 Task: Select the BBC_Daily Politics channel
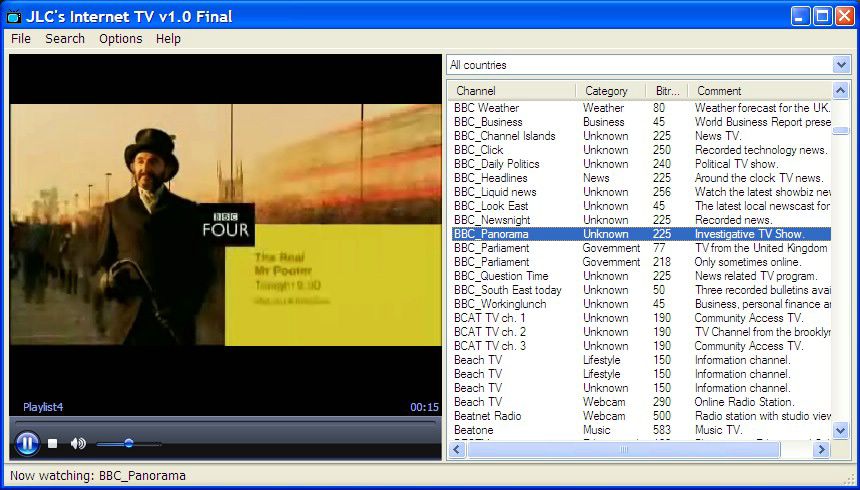pyautogui.click(x=641, y=164)
